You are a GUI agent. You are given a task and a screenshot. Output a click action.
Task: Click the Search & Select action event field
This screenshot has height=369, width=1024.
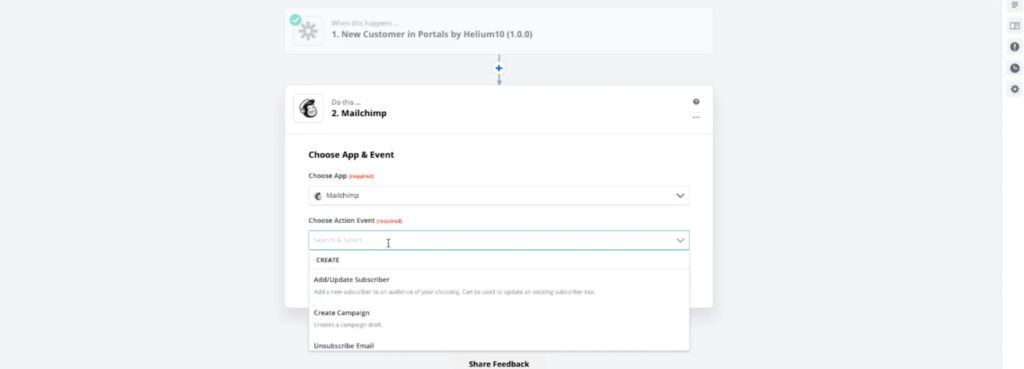(x=499, y=240)
